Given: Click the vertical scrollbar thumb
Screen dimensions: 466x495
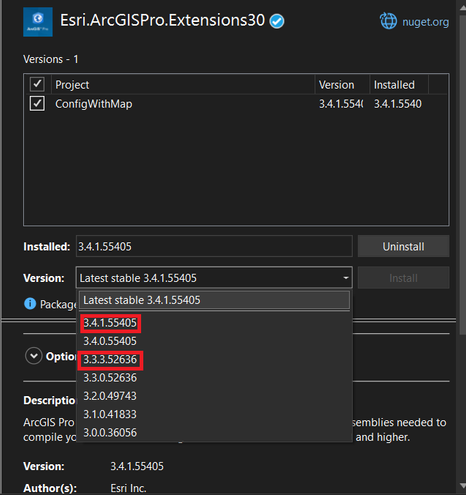Looking at the screenshot, I should (462, 174).
